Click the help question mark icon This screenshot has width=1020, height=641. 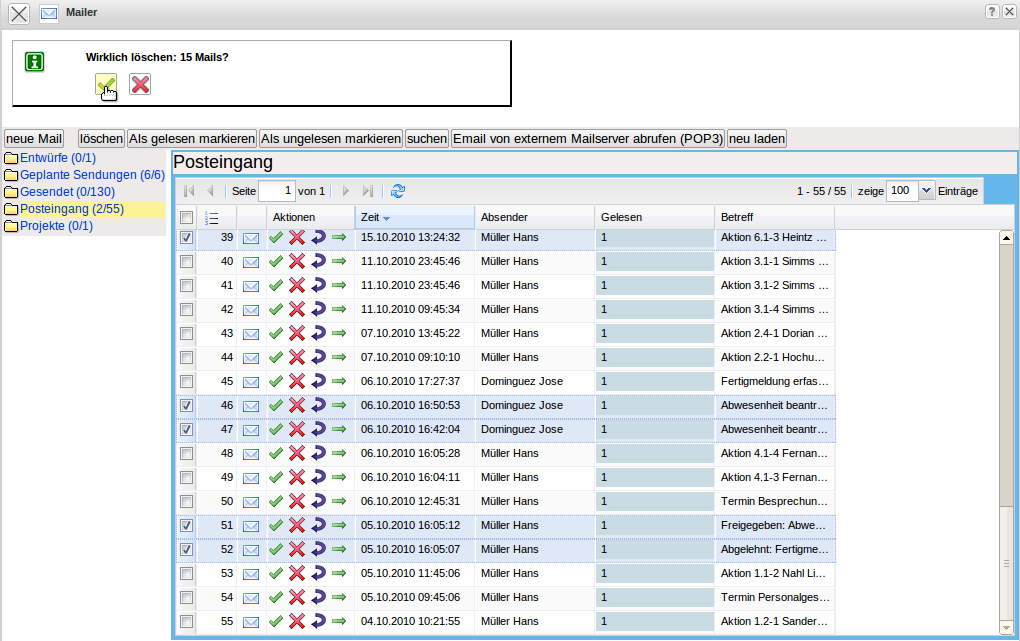(991, 11)
